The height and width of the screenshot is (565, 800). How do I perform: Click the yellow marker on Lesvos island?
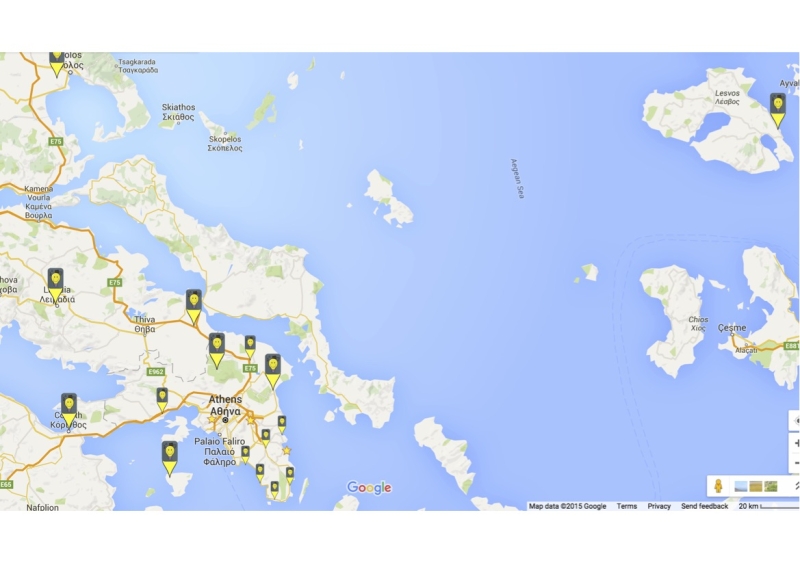point(778,110)
